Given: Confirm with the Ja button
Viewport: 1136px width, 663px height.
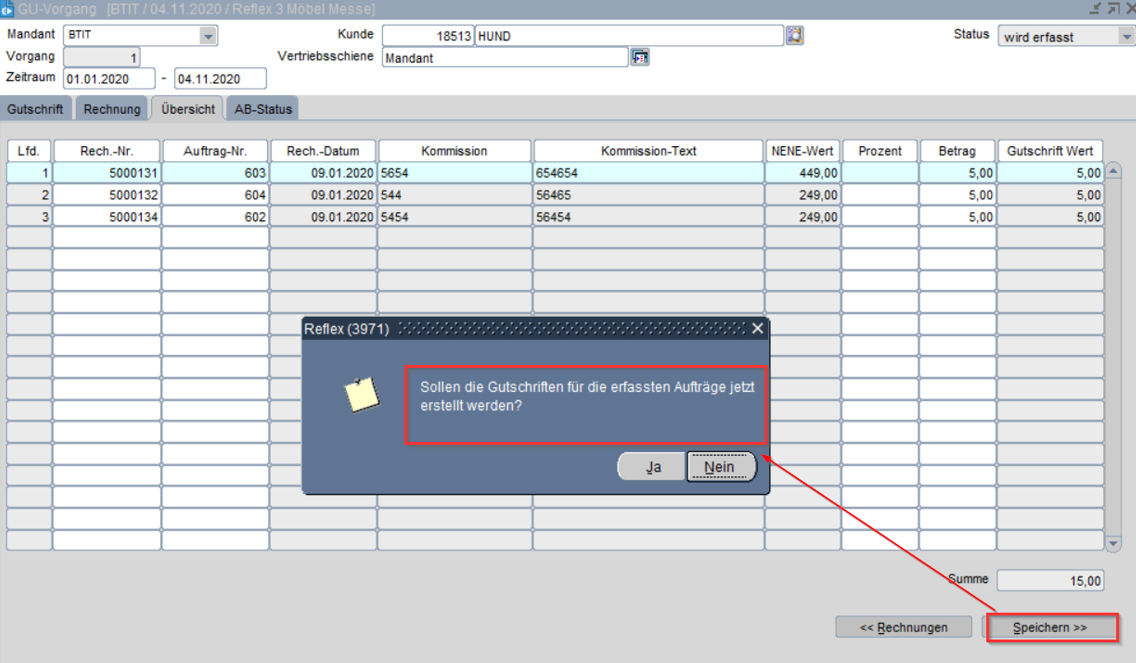Looking at the screenshot, I should tap(652, 467).
